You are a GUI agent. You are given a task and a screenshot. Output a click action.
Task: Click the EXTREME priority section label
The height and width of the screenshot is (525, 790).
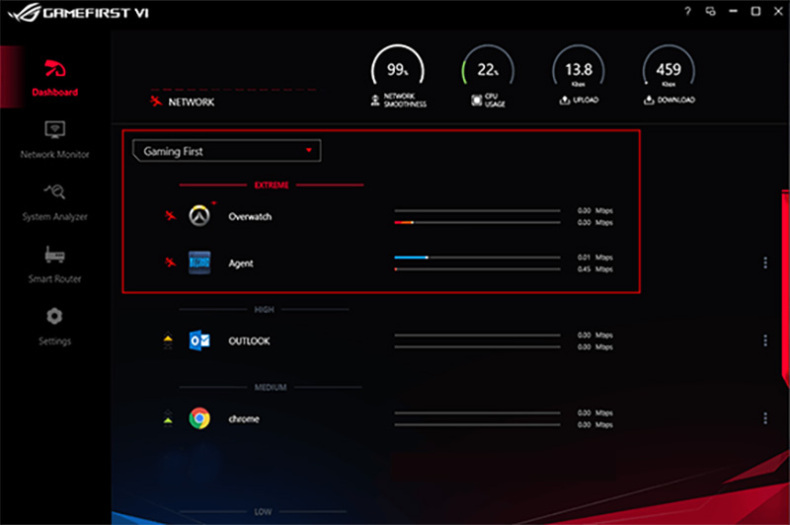tap(272, 185)
